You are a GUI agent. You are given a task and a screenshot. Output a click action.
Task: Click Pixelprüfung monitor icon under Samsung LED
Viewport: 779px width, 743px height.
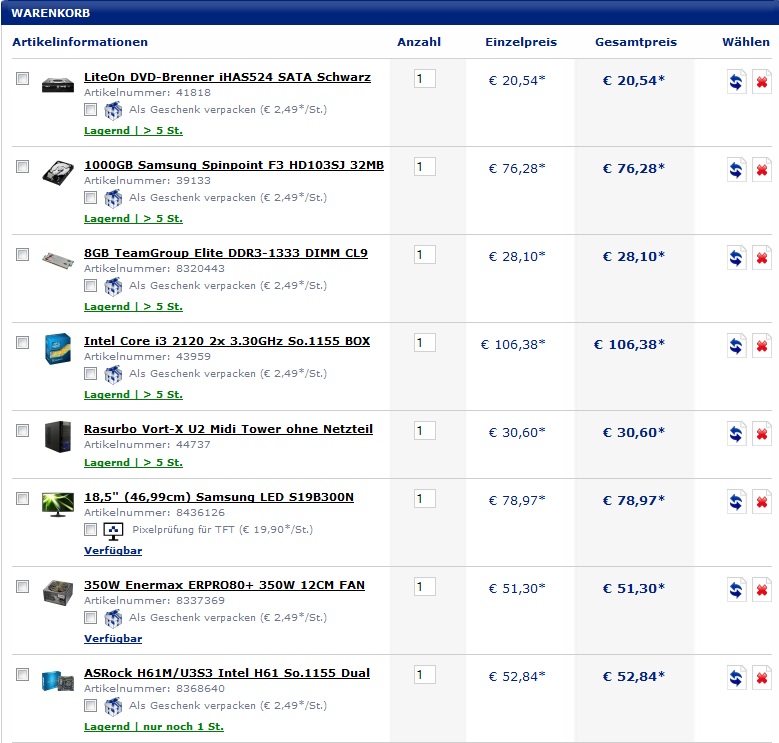pos(113,530)
